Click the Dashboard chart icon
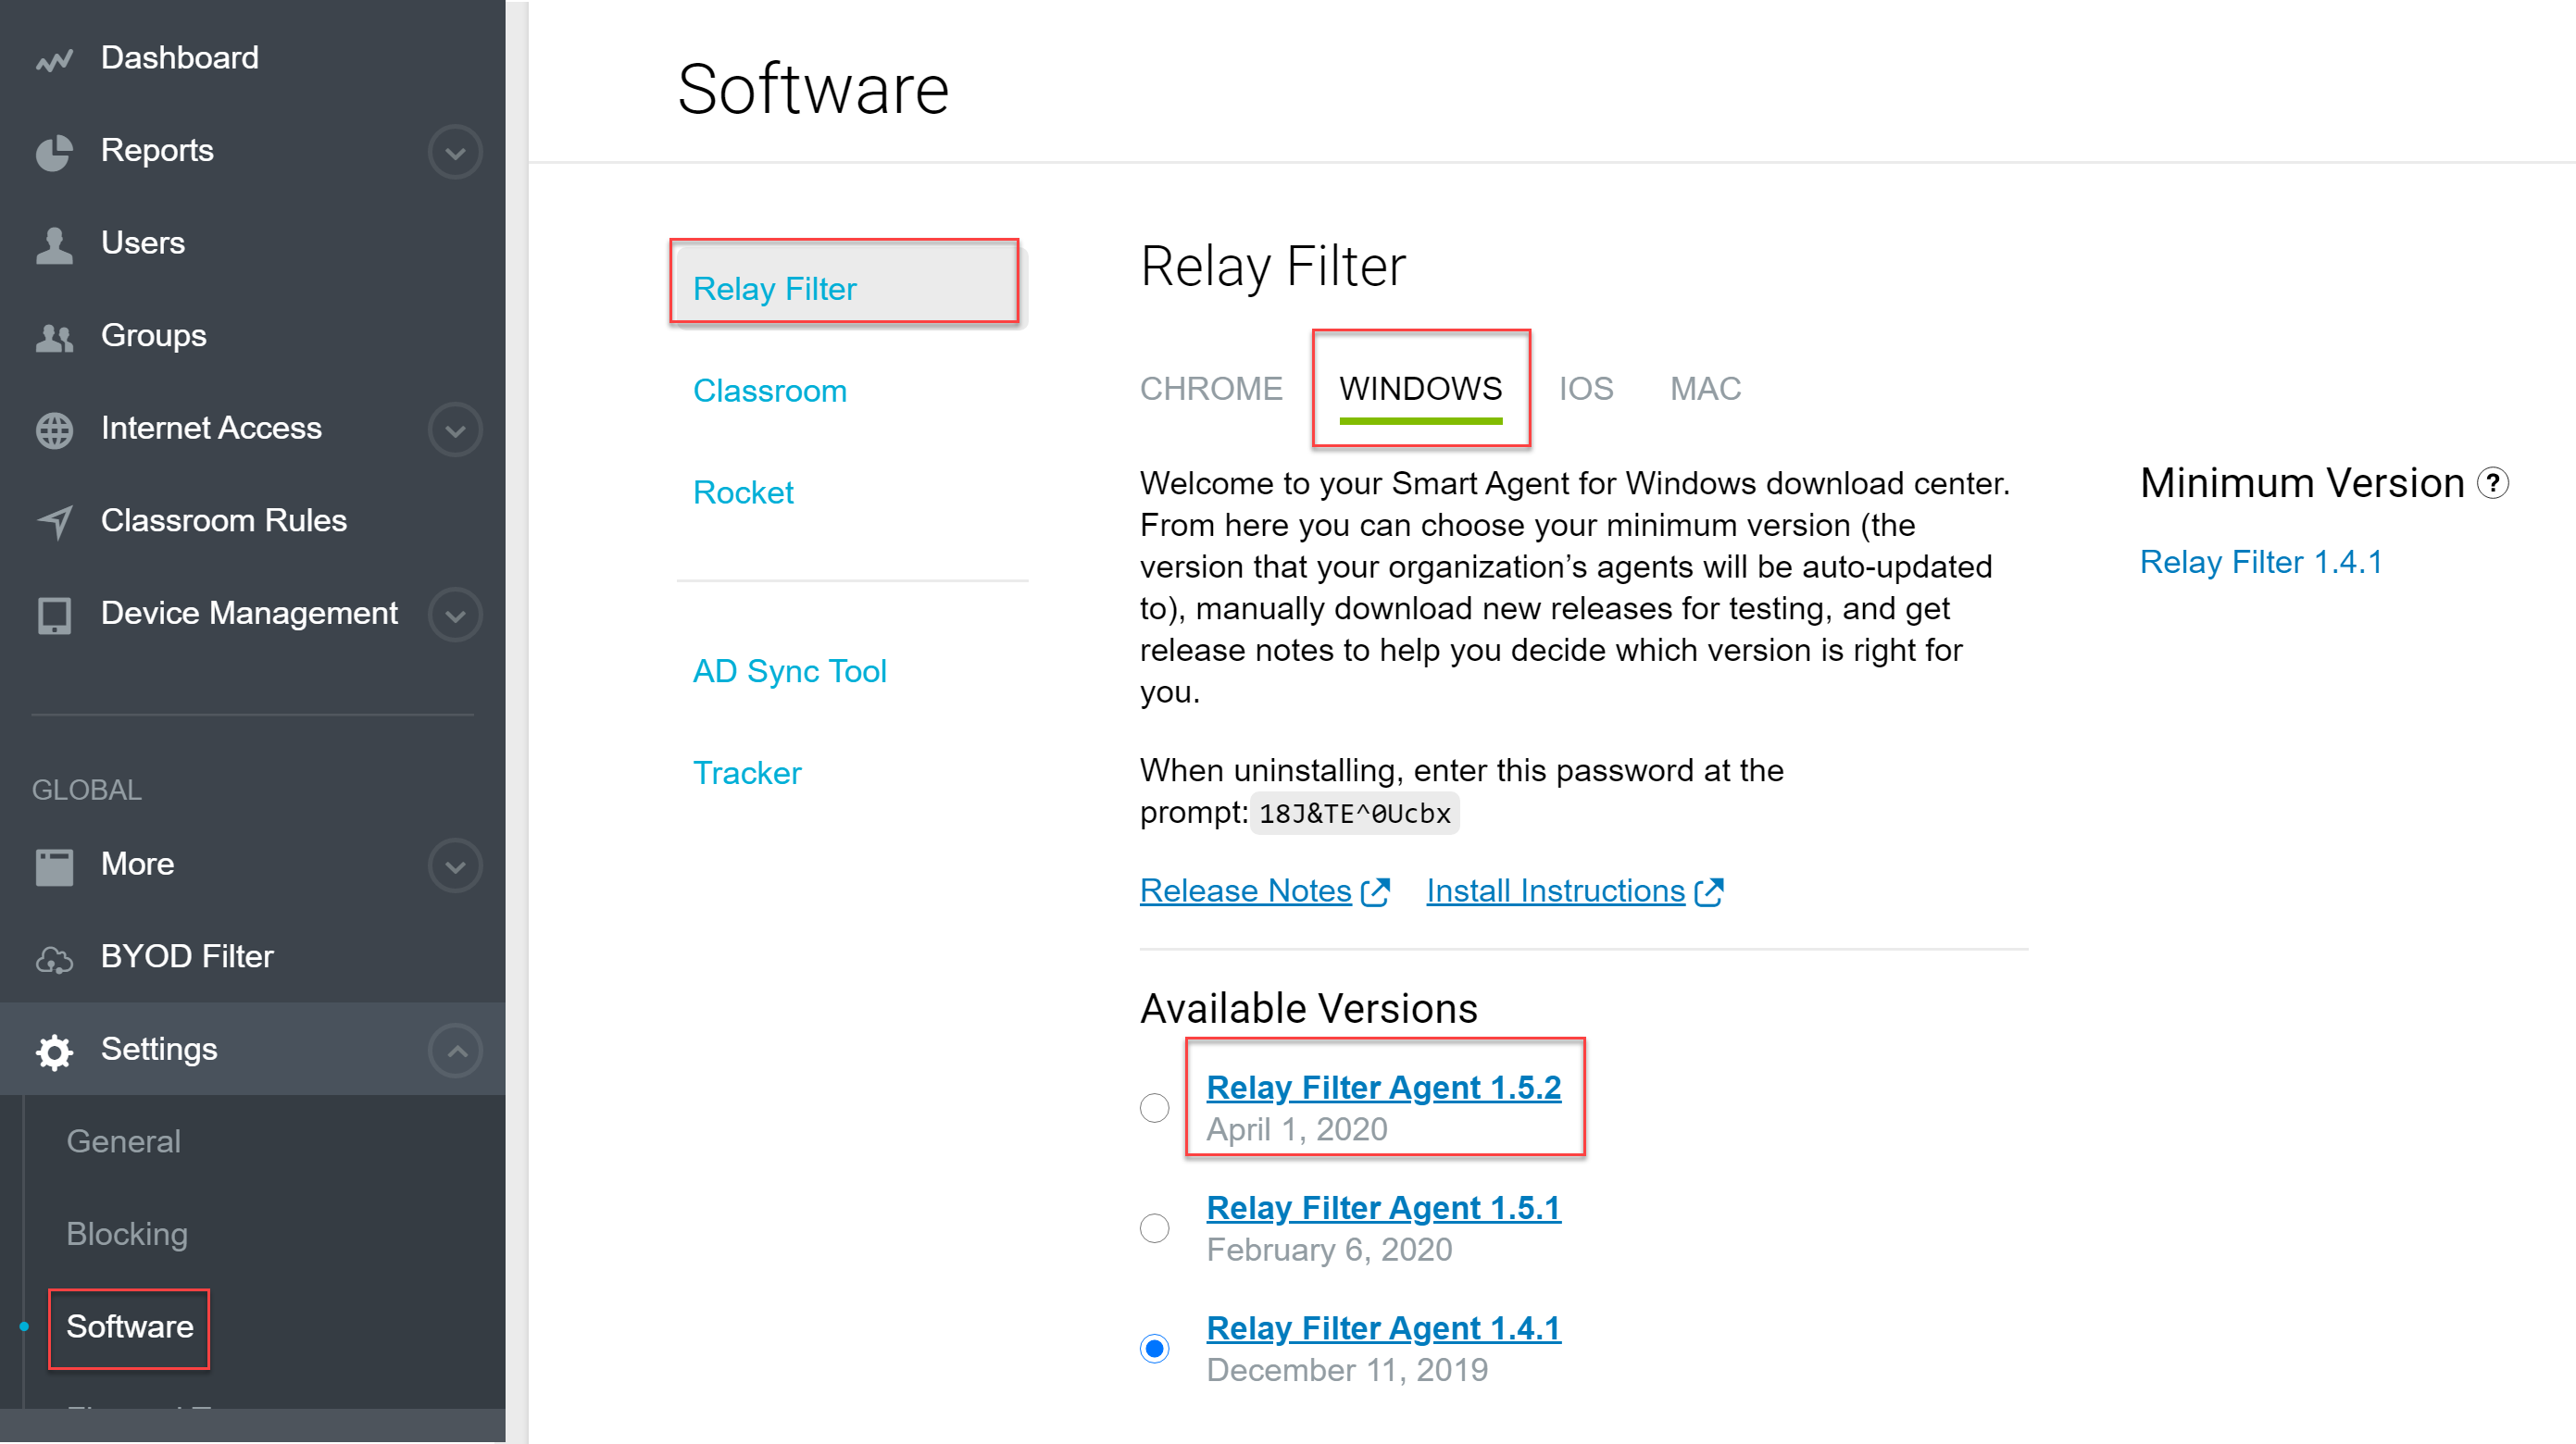 click(x=54, y=60)
